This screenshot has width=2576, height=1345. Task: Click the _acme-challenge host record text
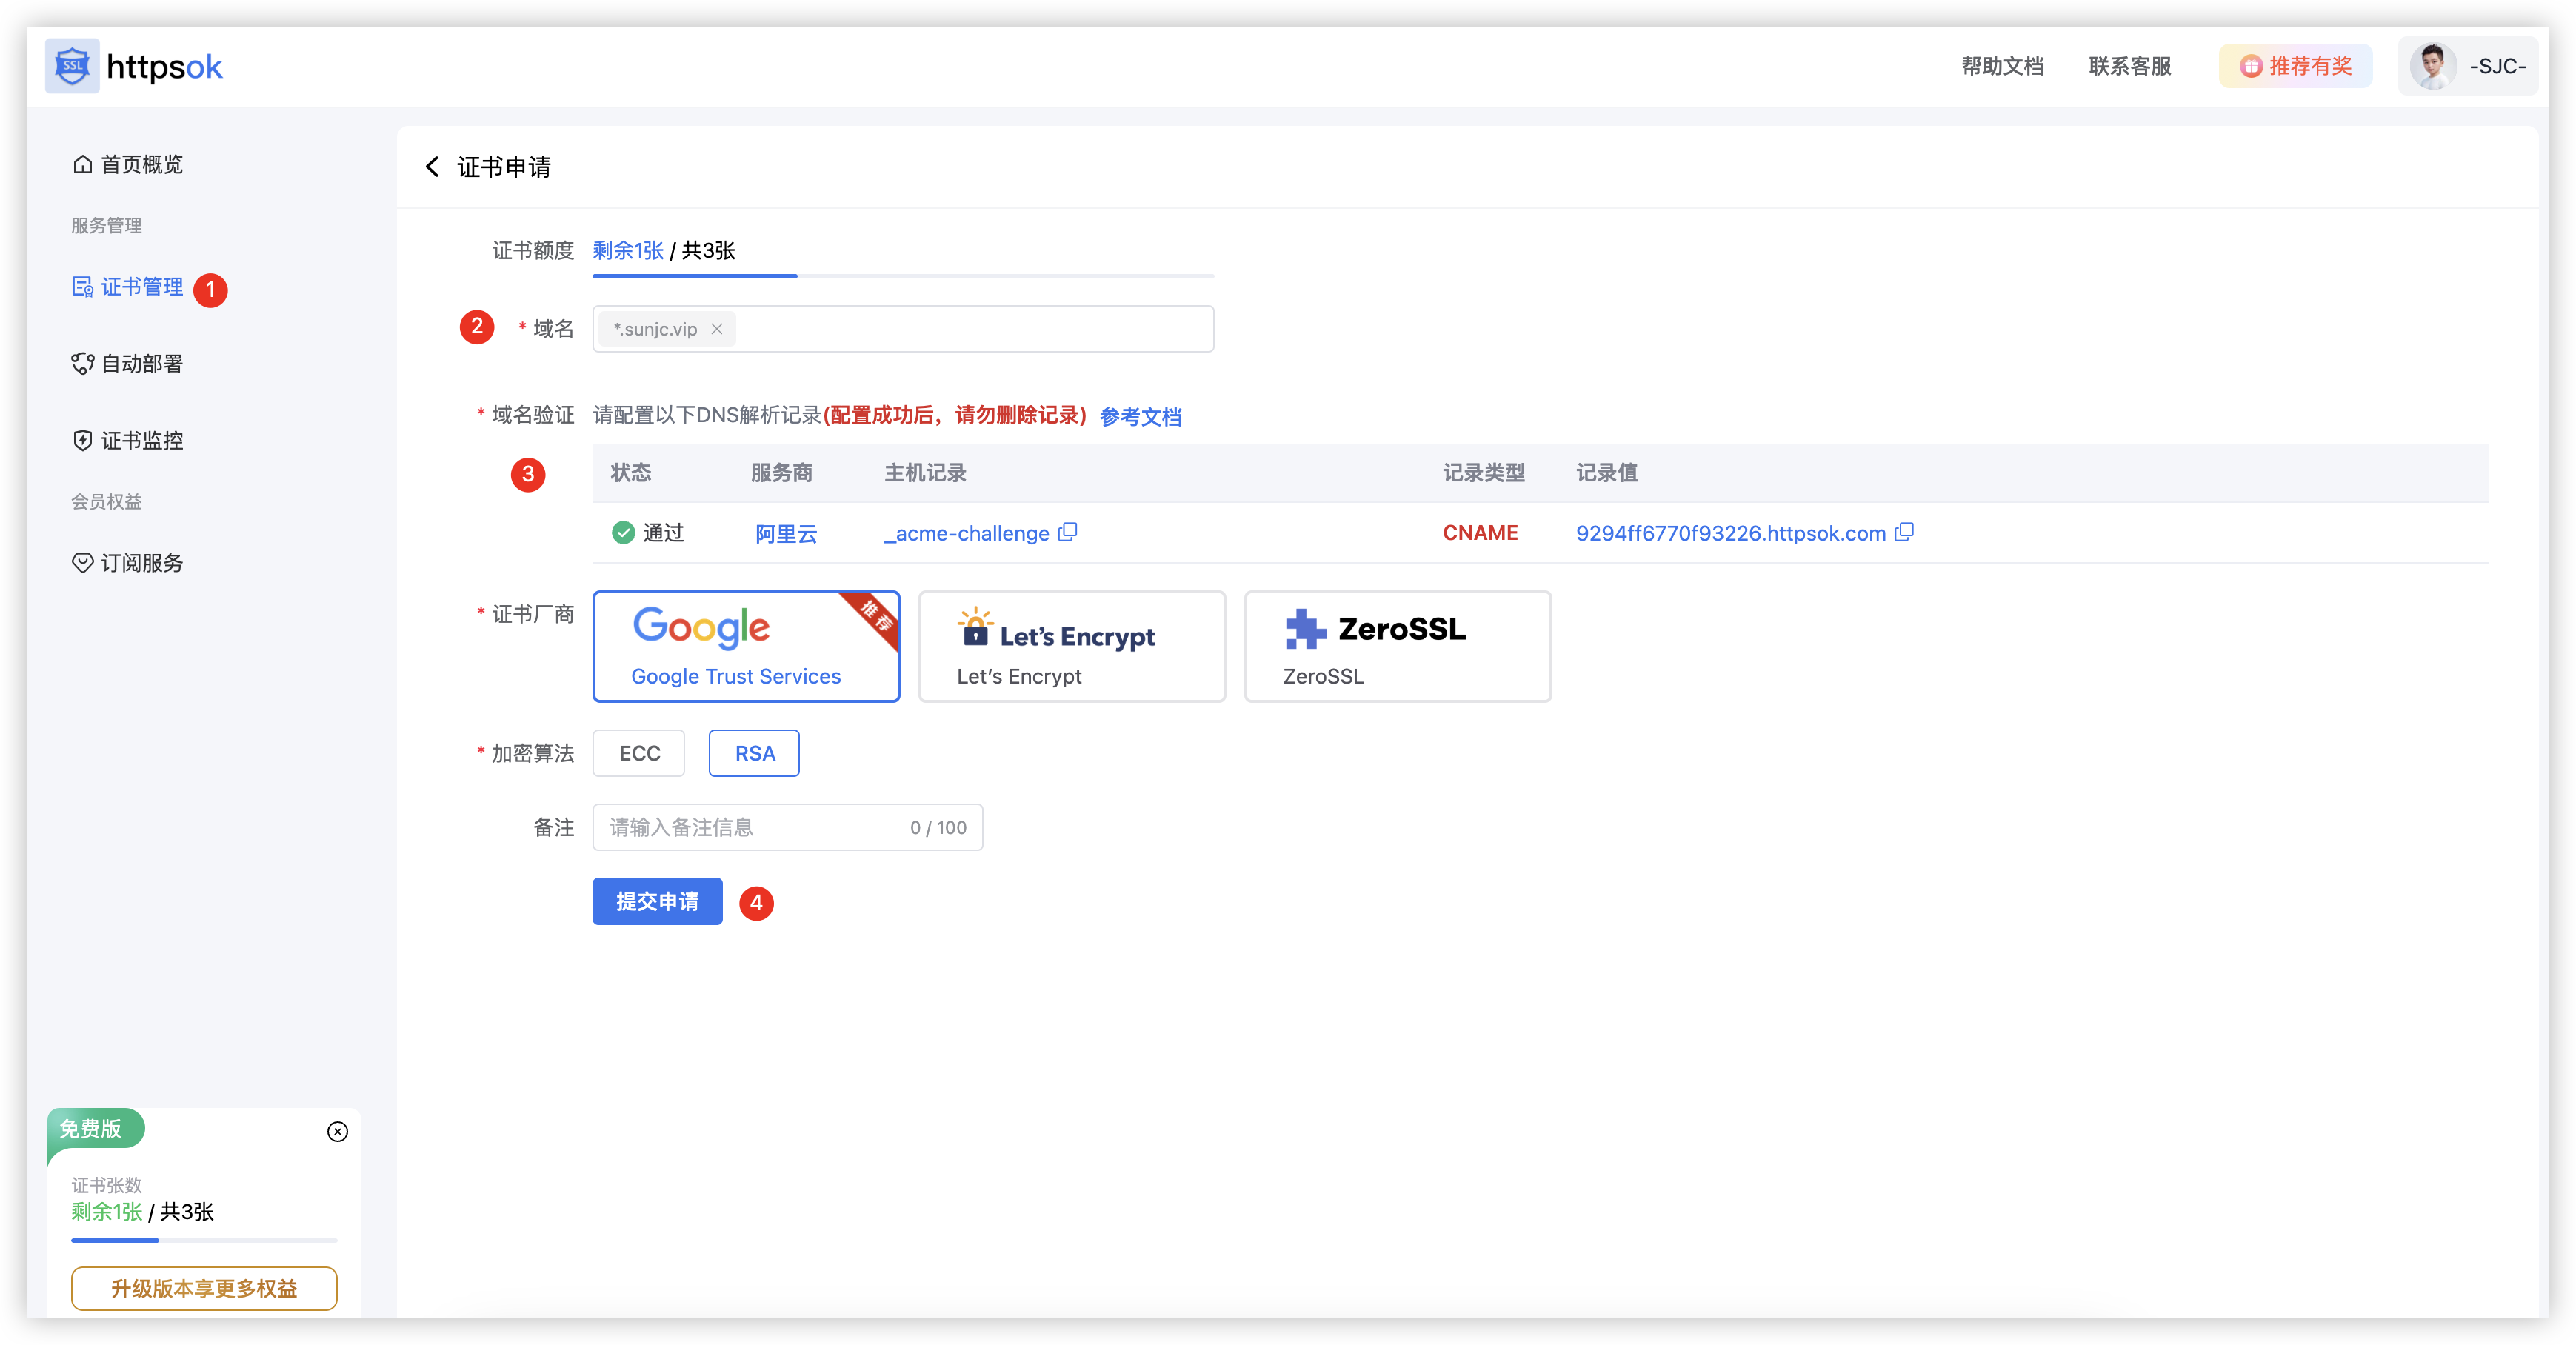pyautogui.click(x=966, y=533)
